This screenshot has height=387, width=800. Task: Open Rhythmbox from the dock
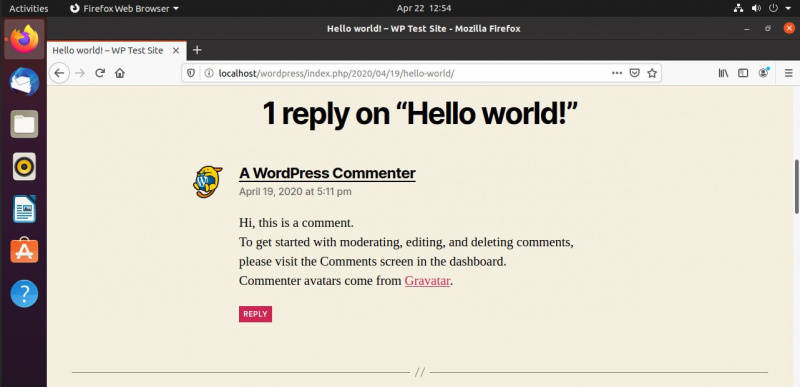24,166
